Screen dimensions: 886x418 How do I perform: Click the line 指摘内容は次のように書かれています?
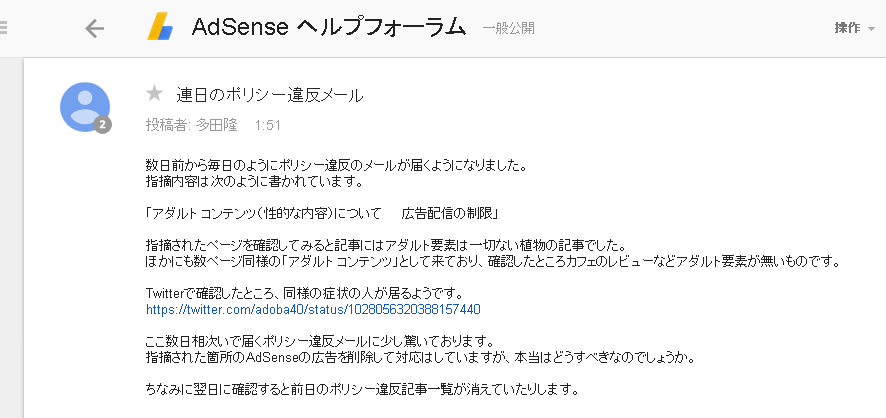(x=253, y=182)
